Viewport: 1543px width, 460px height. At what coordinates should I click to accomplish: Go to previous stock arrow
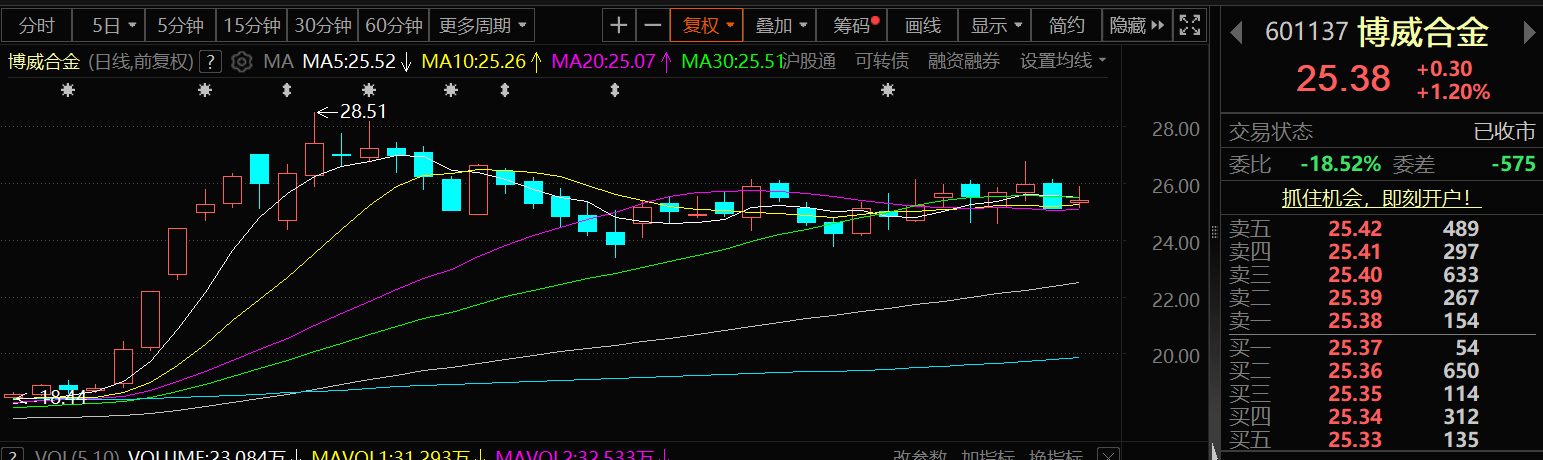1237,33
